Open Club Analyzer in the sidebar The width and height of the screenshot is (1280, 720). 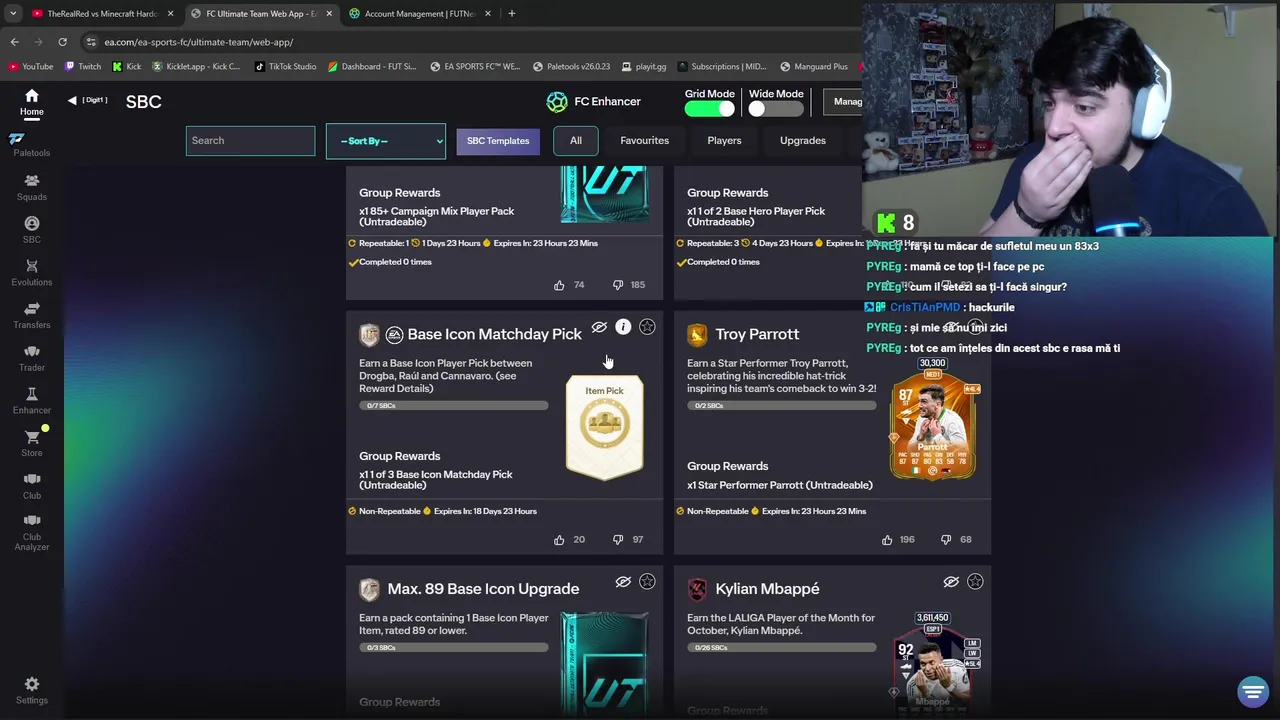(x=32, y=533)
